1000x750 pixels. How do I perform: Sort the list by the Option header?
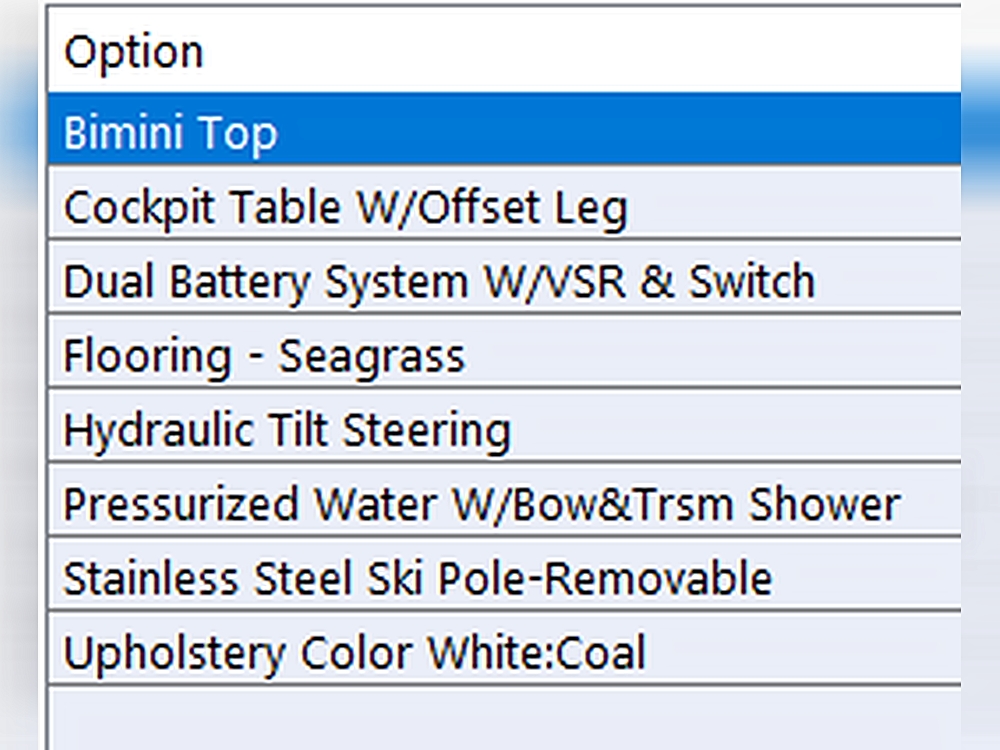(135, 52)
